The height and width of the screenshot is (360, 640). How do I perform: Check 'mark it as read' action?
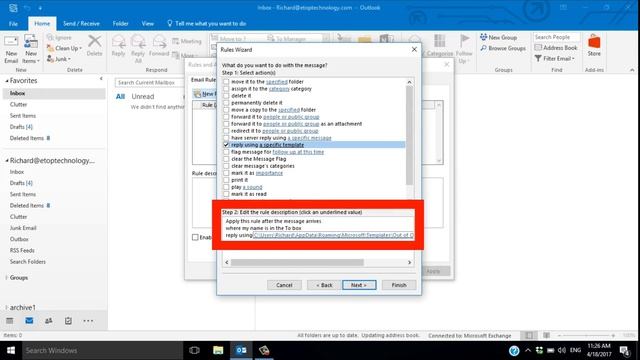(226, 194)
